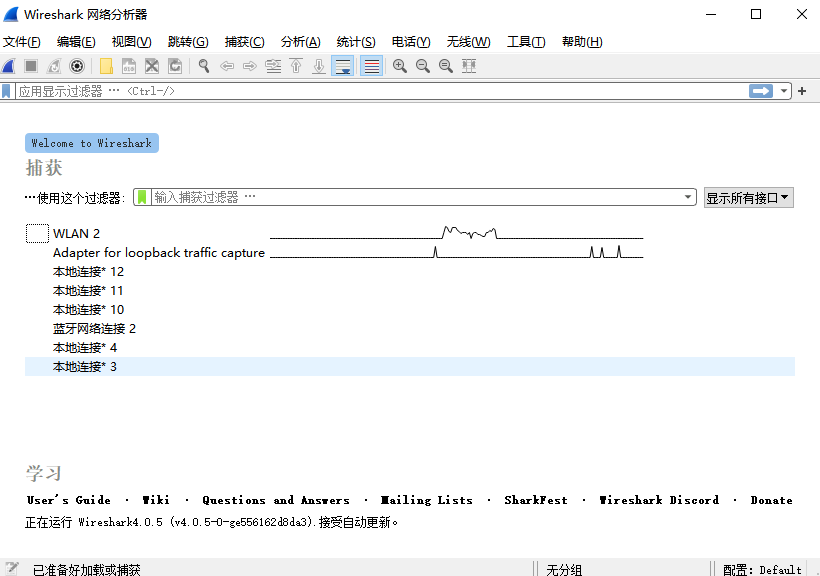The image size is (820, 576).
Task: Click capture file properties icon in status bar
Action: [x=12, y=569]
